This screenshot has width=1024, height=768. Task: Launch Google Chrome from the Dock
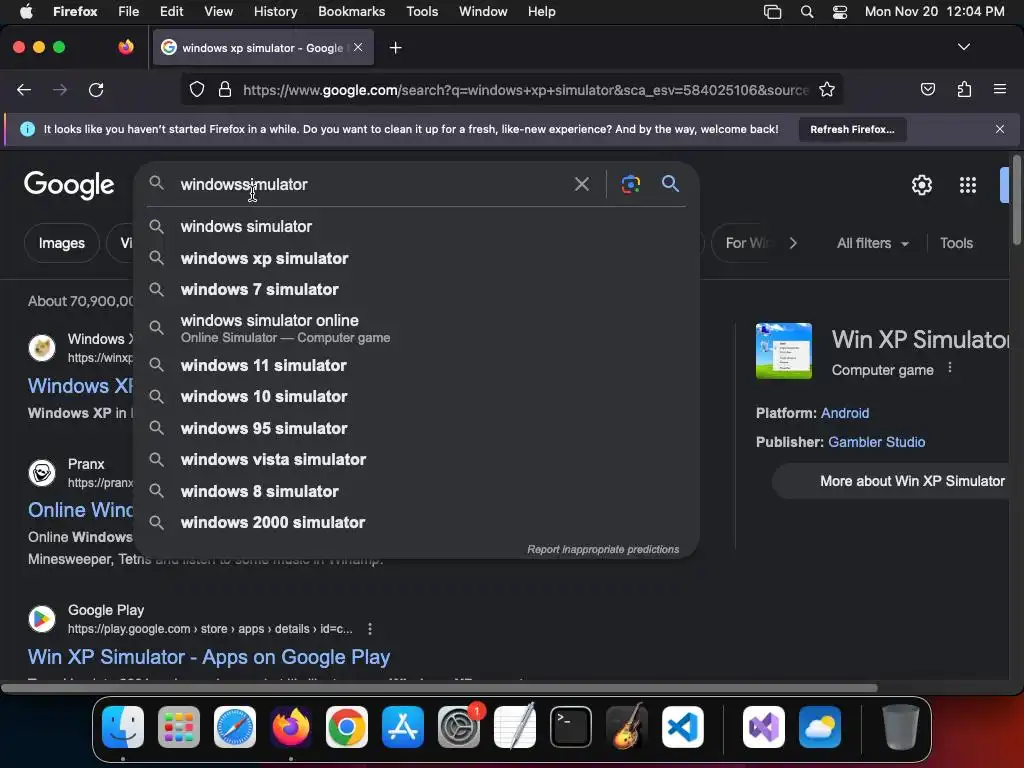pyautogui.click(x=347, y=727)
